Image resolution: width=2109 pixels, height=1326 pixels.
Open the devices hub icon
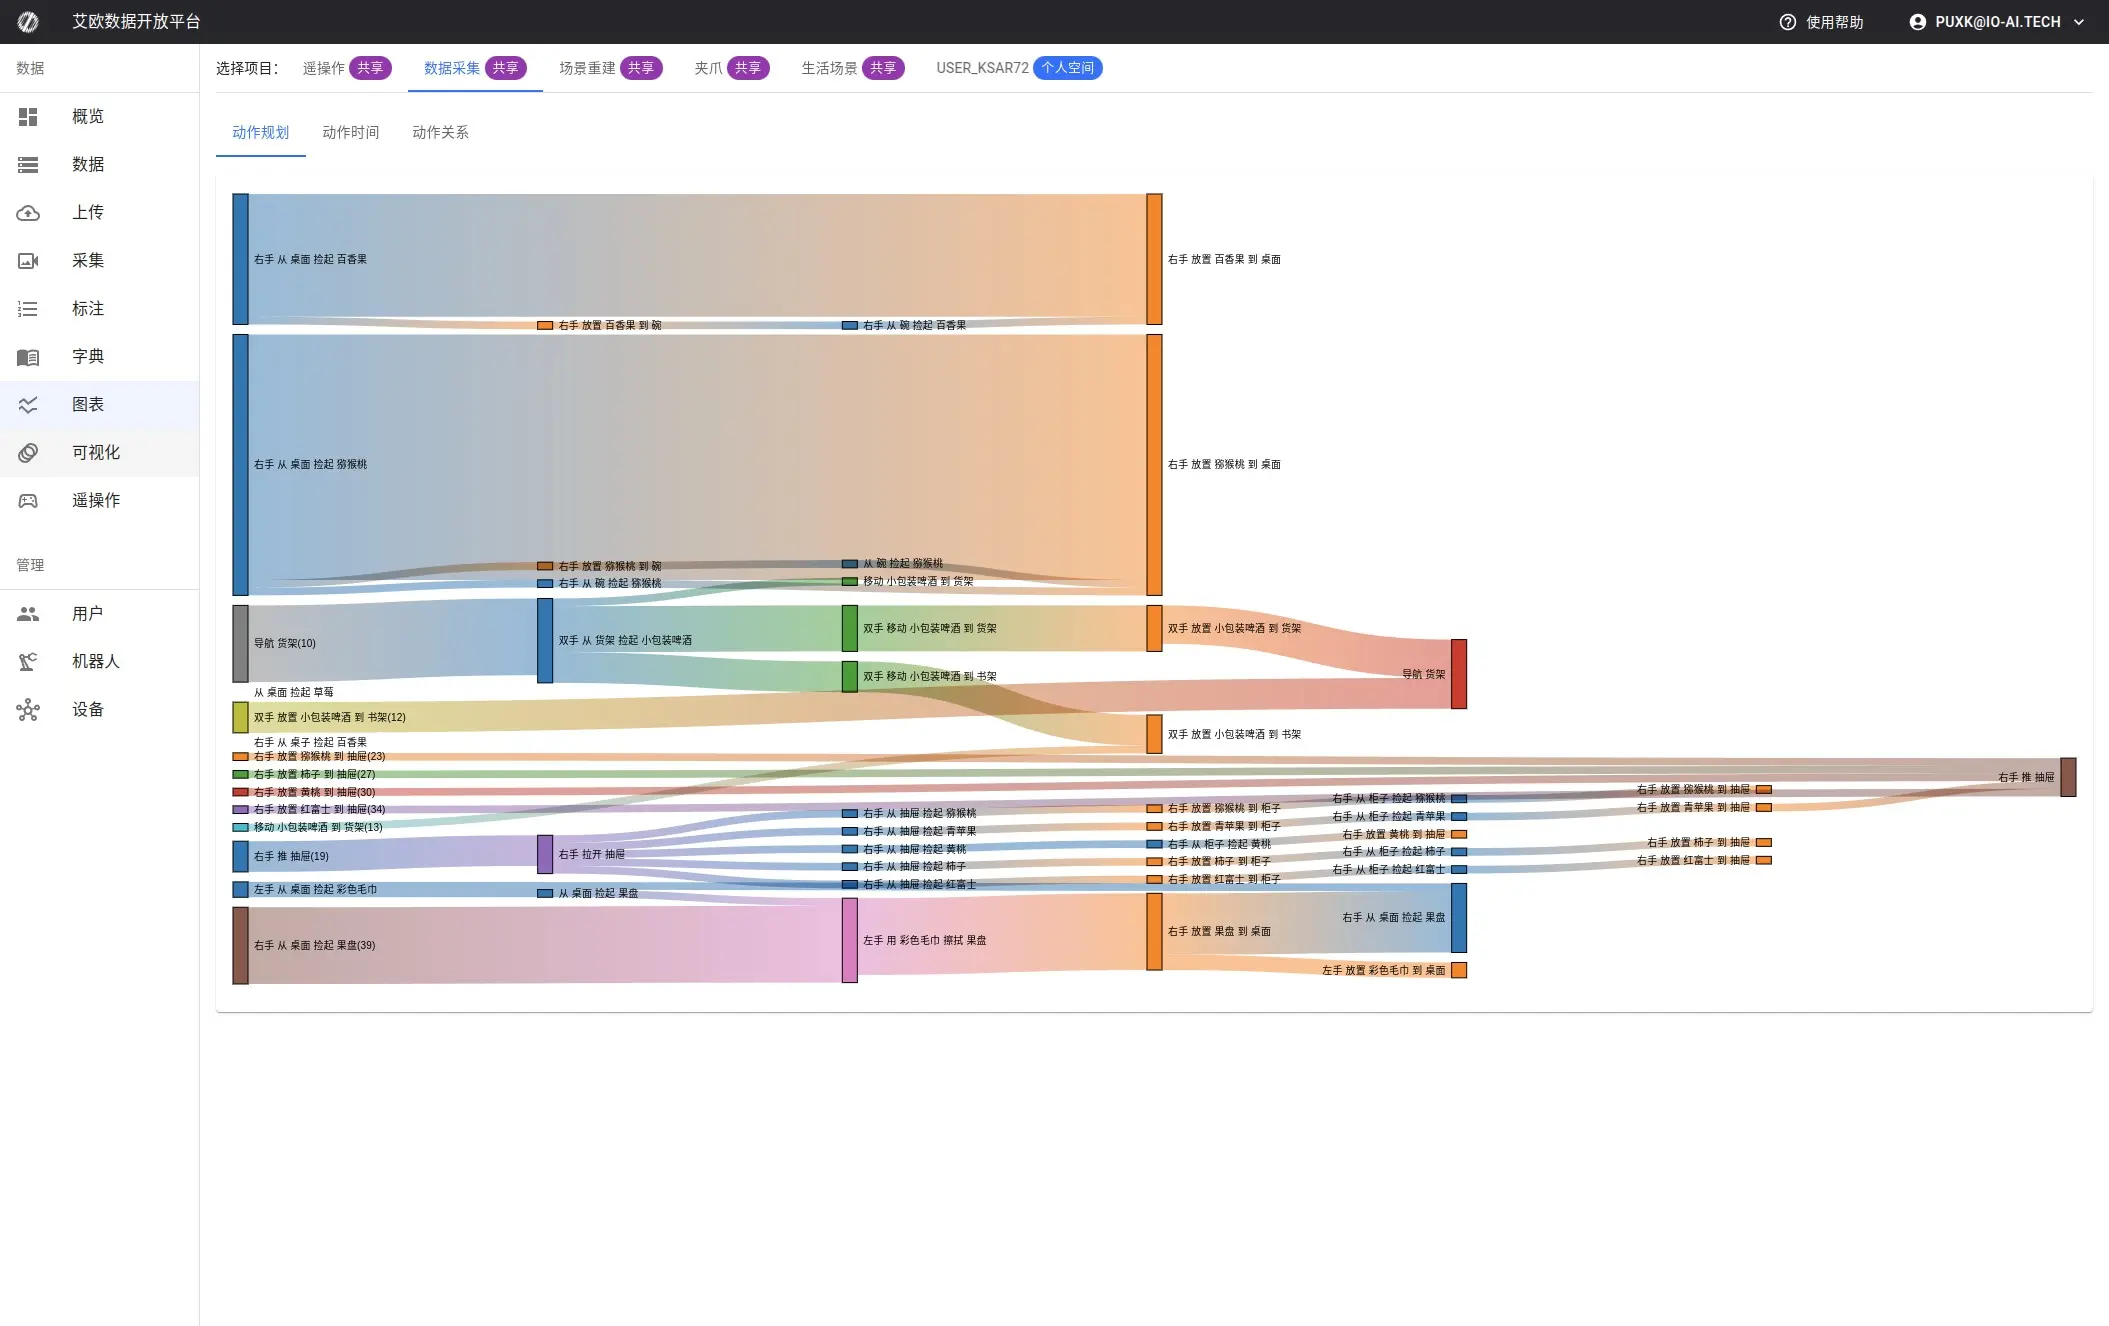pos(28,710)
